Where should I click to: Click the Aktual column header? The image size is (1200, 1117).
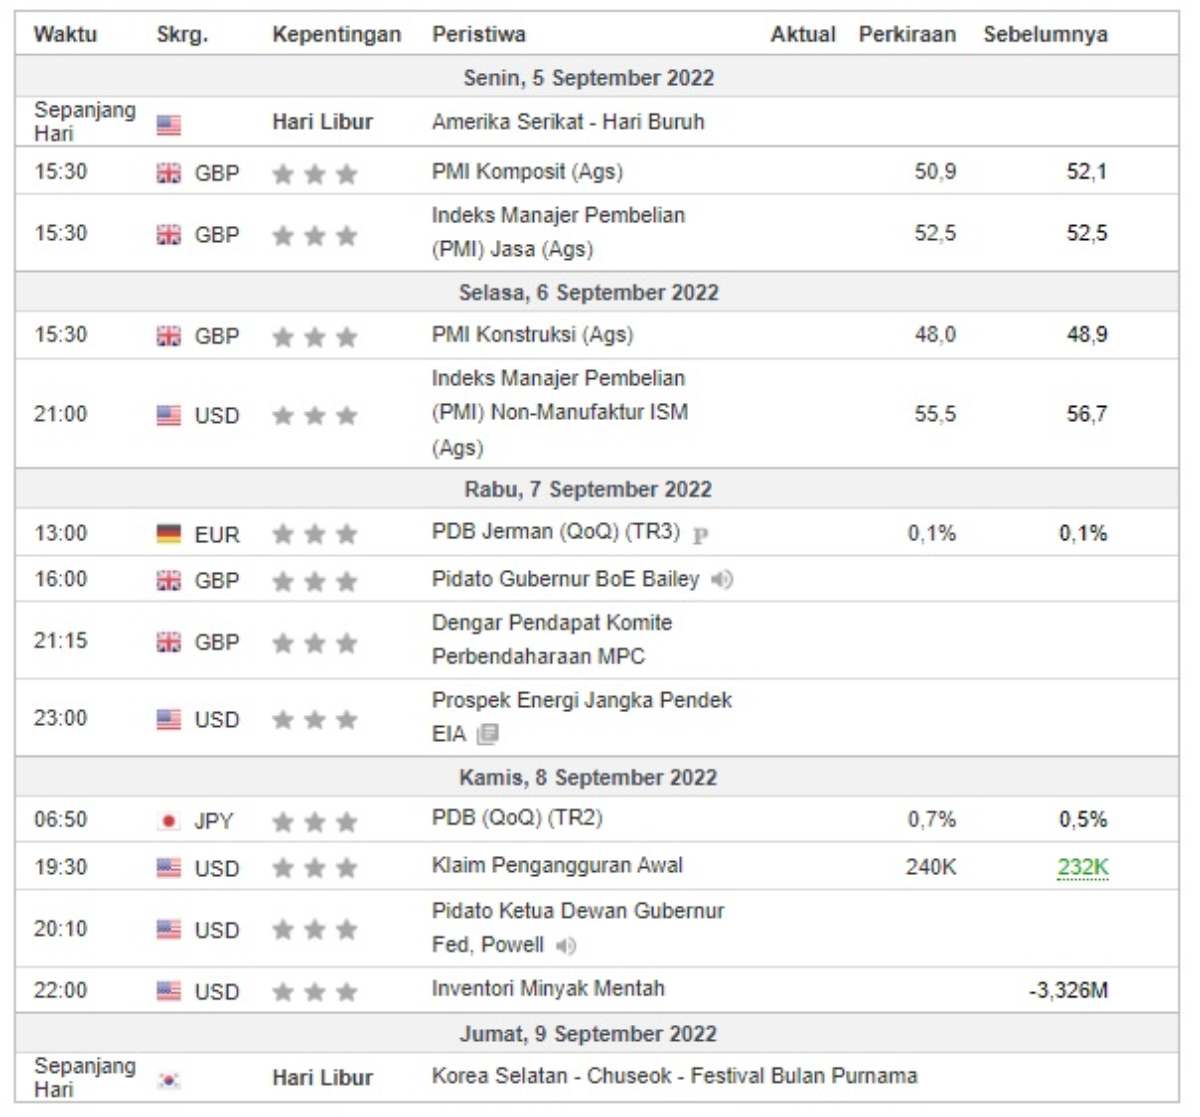[x=803, y=34]
